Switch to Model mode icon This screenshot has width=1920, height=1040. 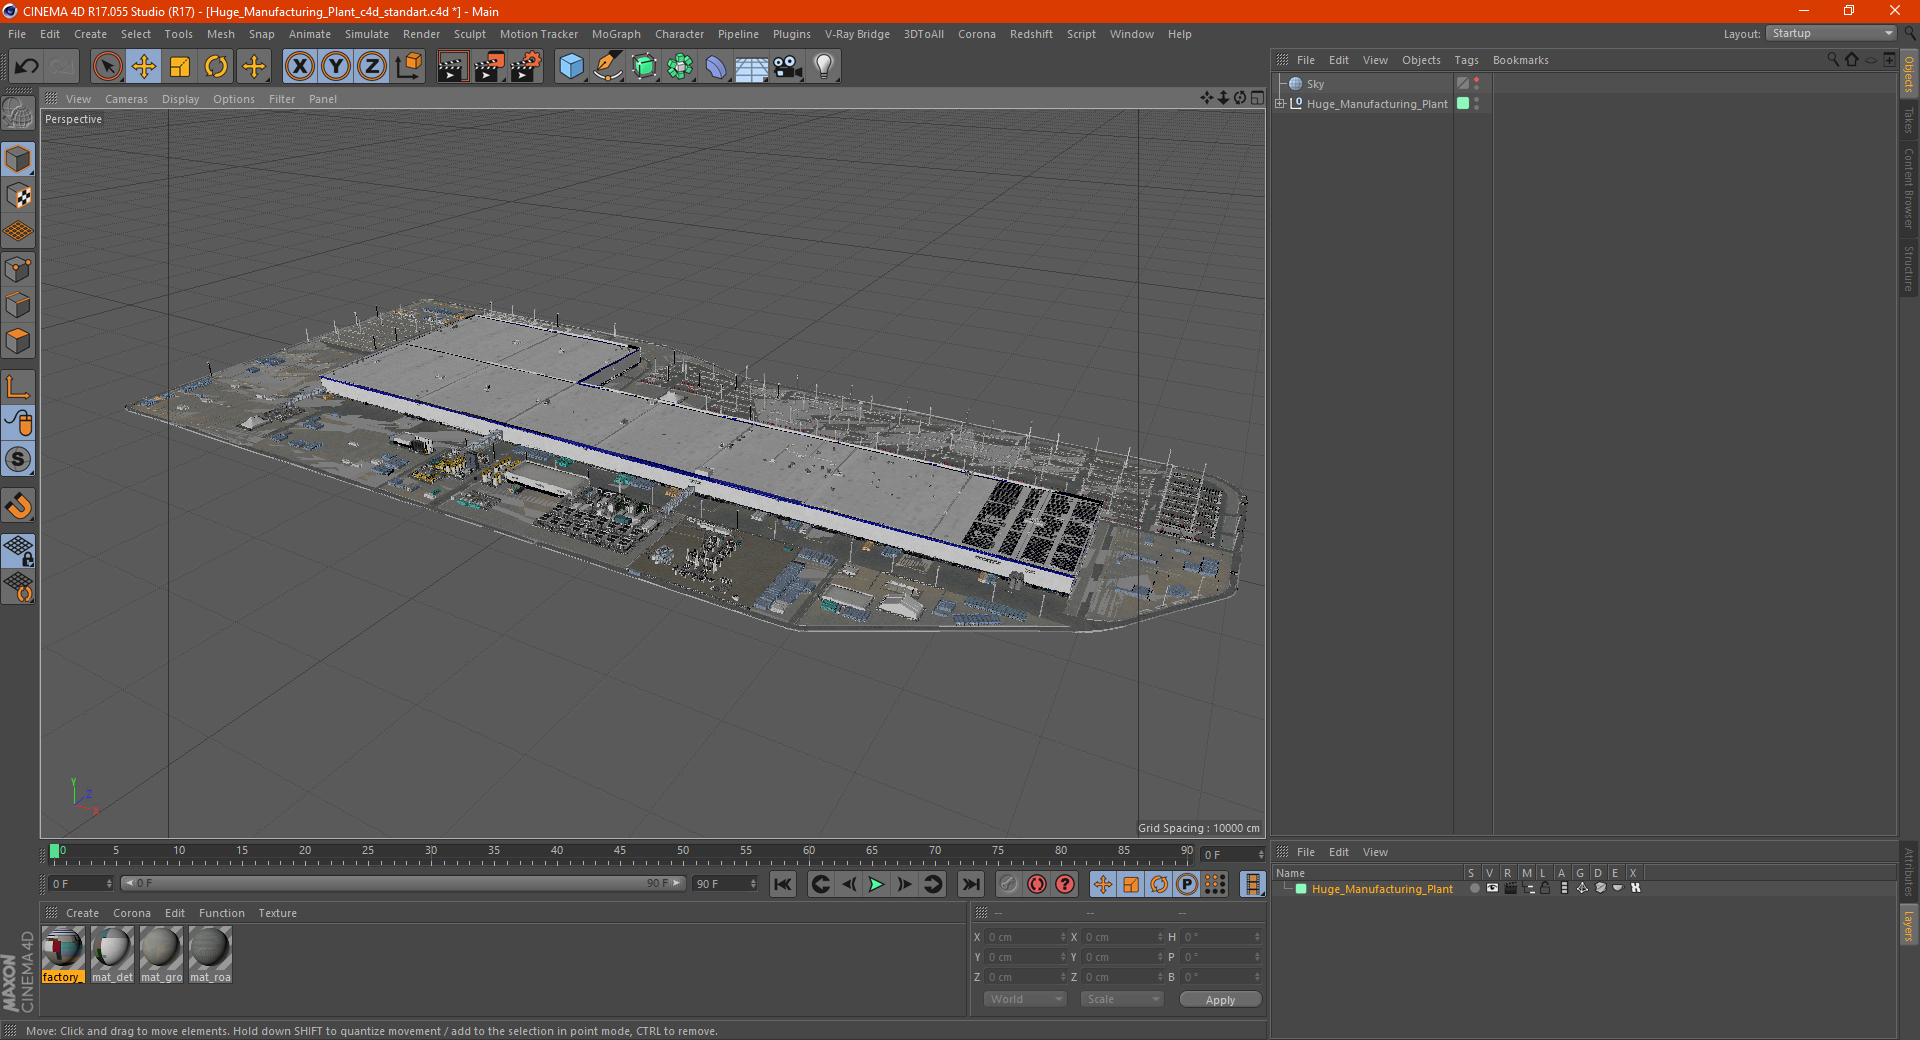click(18, 159)
